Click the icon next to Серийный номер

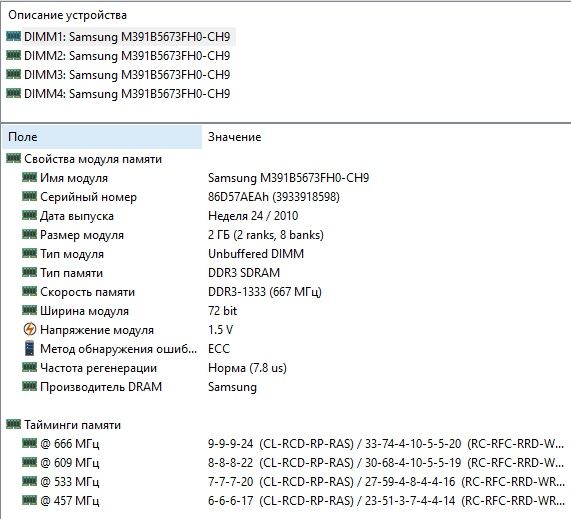pos(29,196)
